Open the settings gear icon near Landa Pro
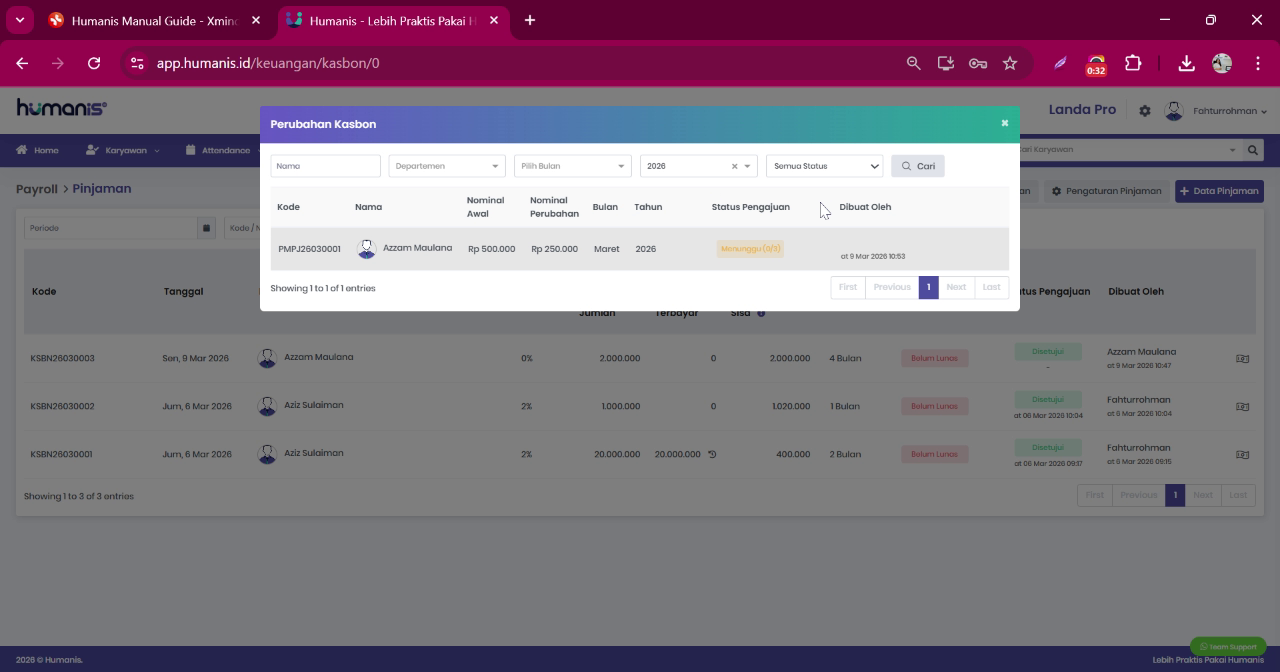The image size is (1280, 672). pos(1145,111)
